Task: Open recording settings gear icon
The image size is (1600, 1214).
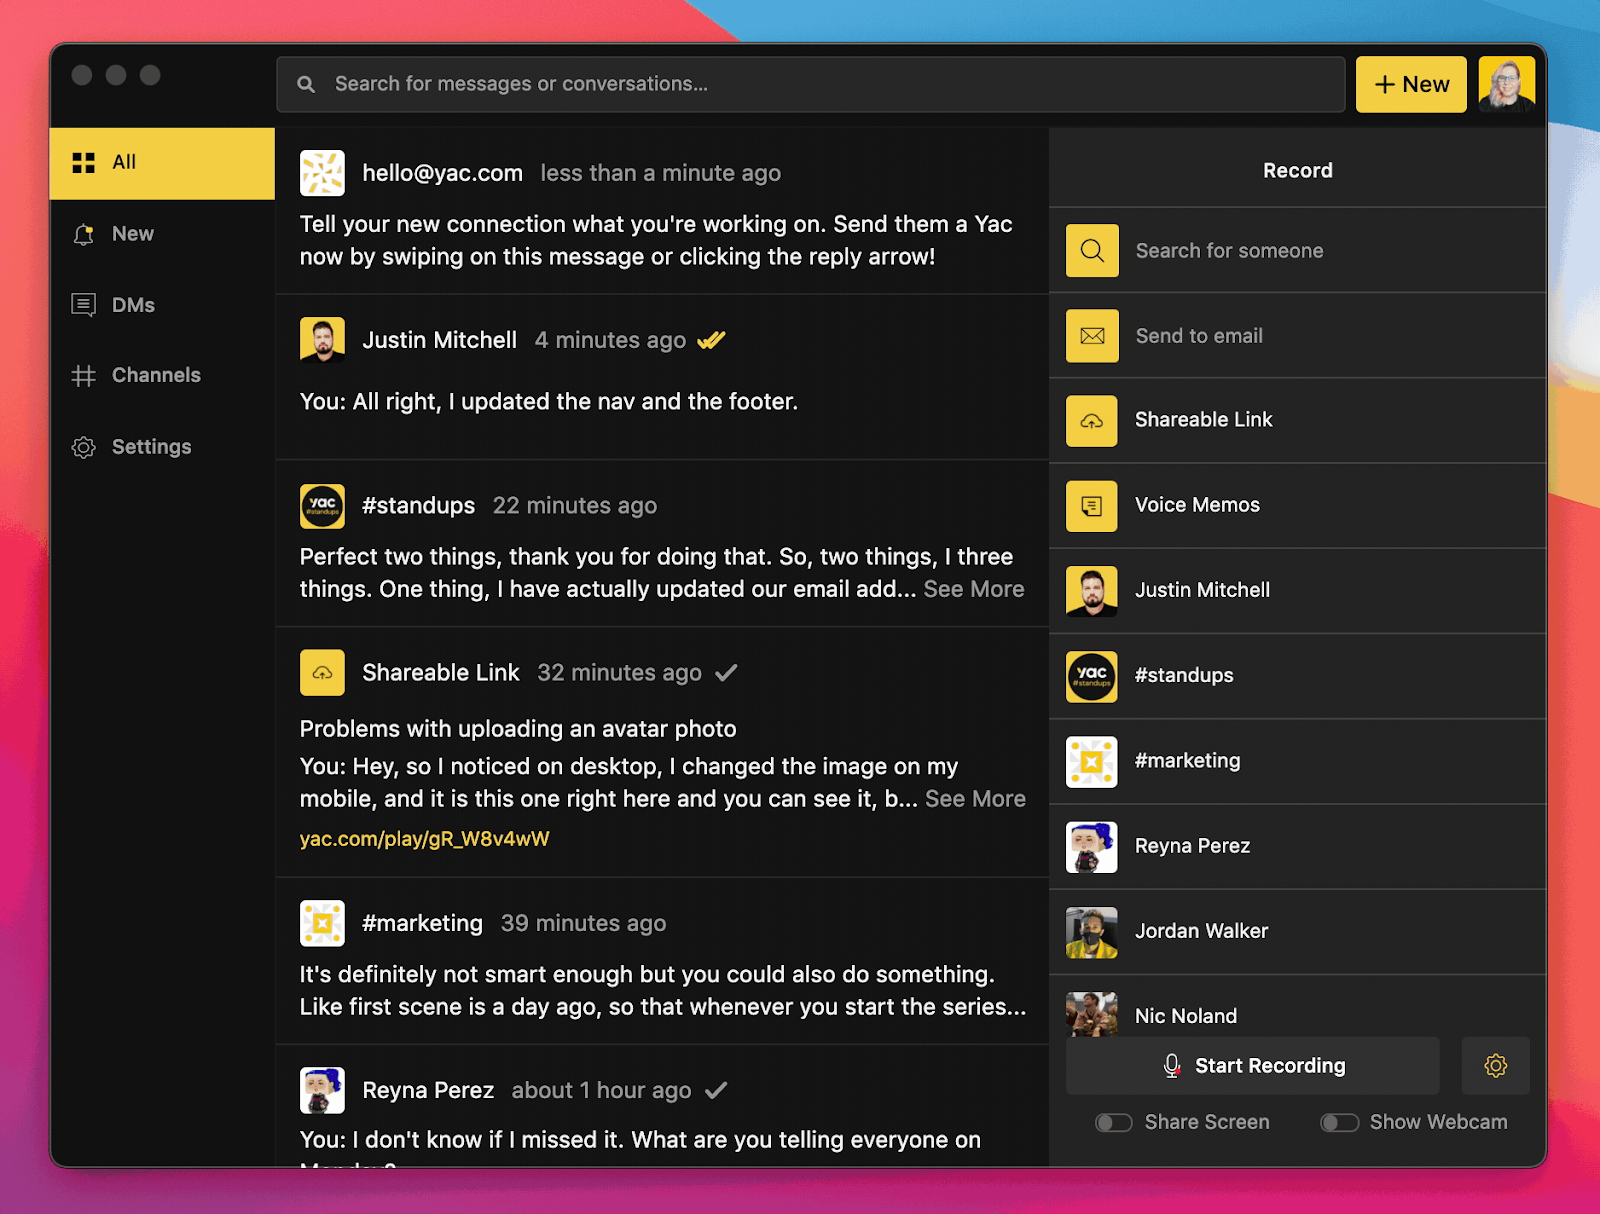Action: click(x=1495, y=1066)
